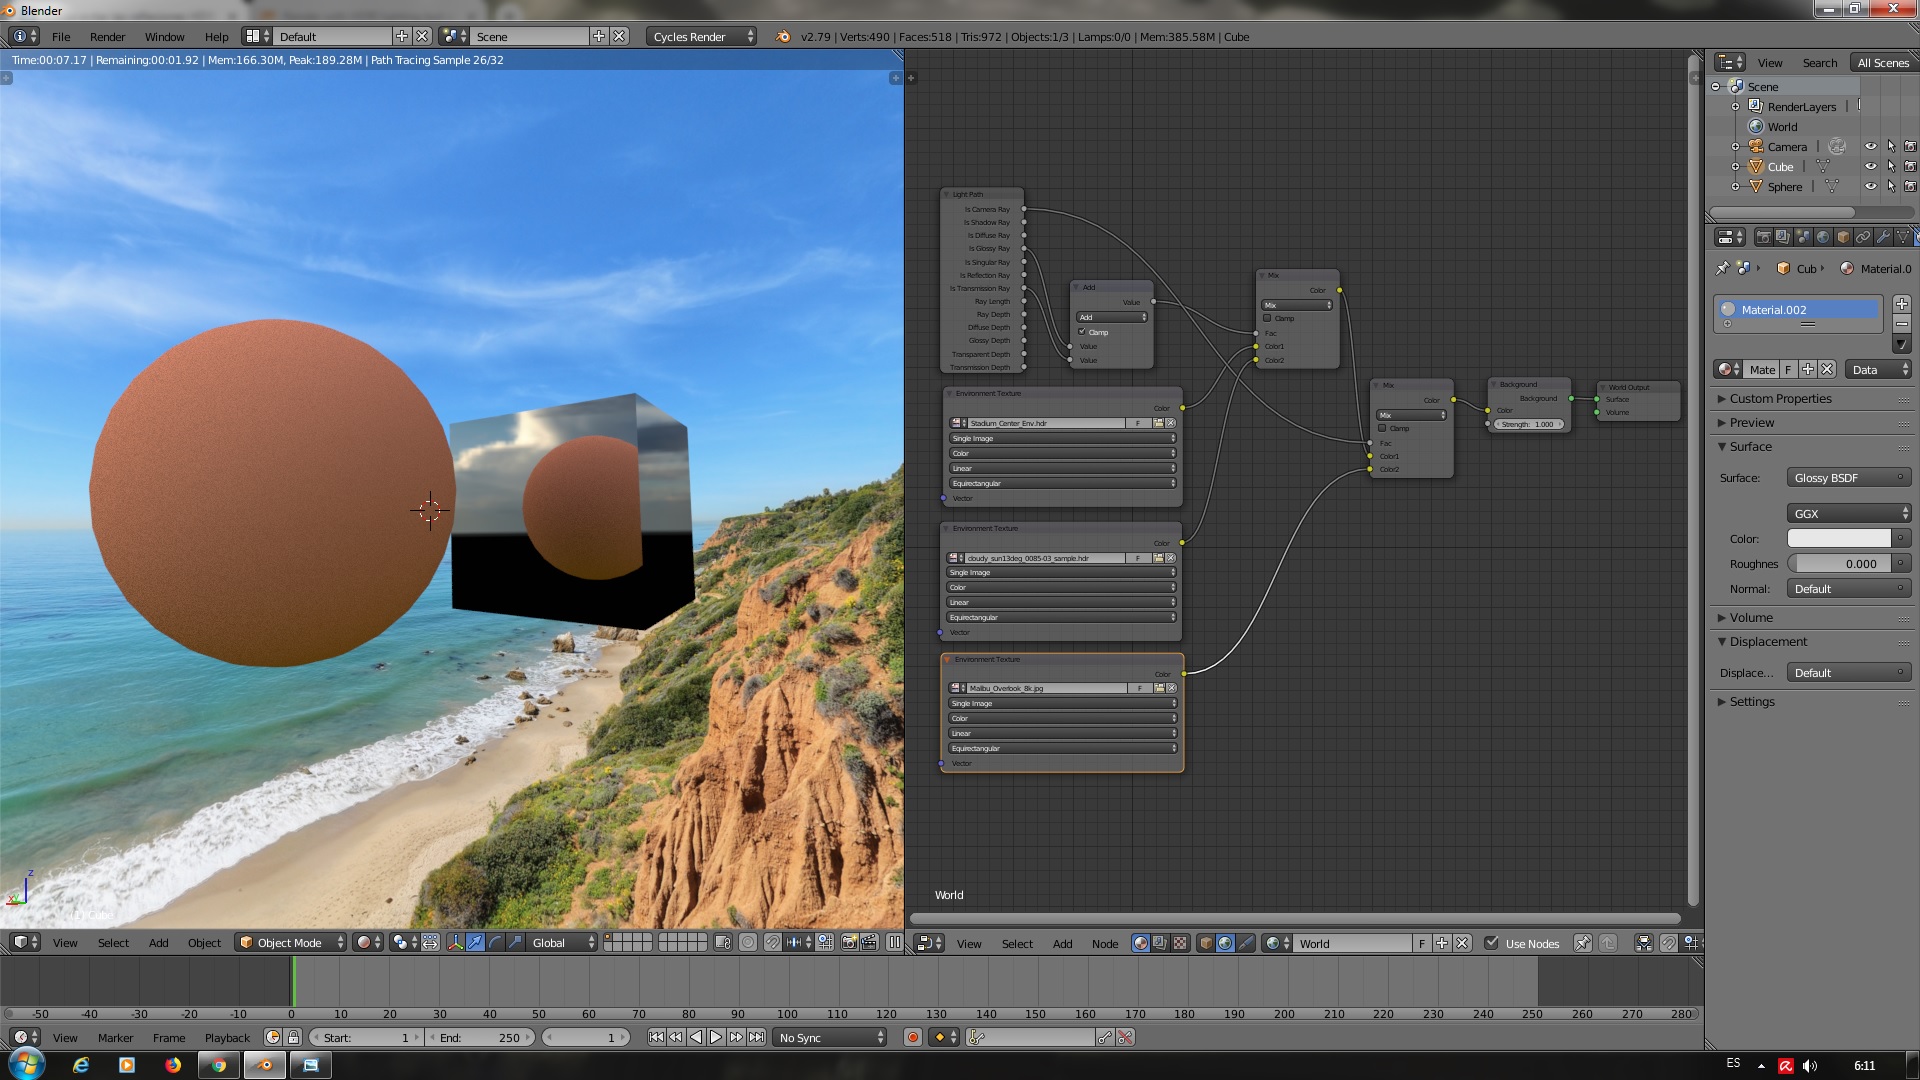Select compositing node tree type

pos(1160,943)
